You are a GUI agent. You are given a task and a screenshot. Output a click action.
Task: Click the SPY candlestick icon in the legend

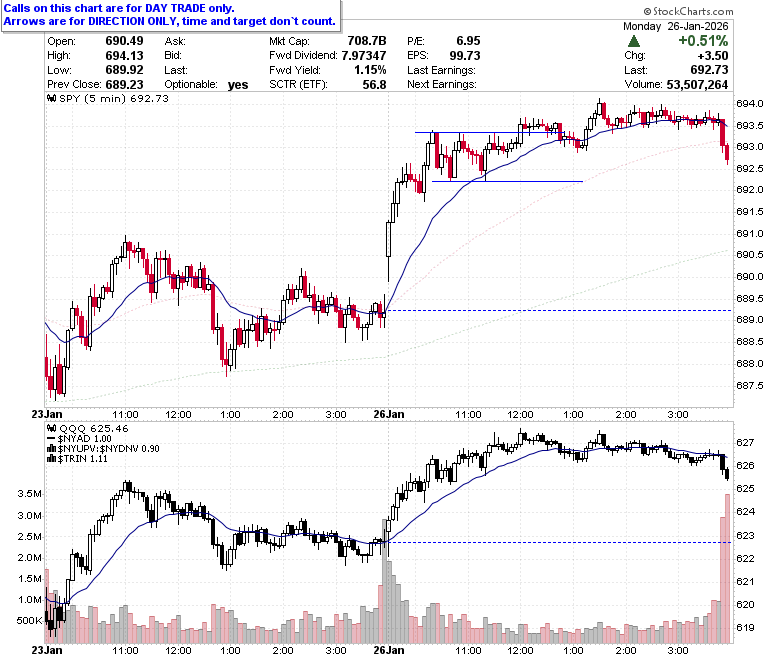tap(51, 98)
